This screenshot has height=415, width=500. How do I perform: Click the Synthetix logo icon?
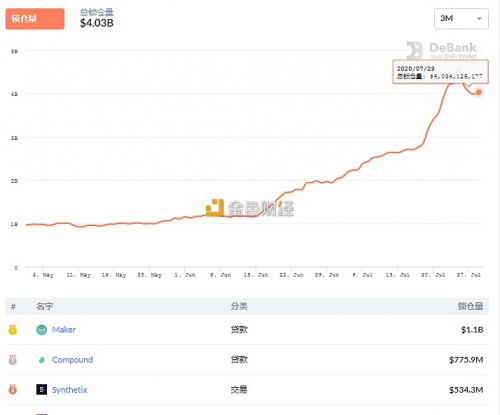coord(41,389)
